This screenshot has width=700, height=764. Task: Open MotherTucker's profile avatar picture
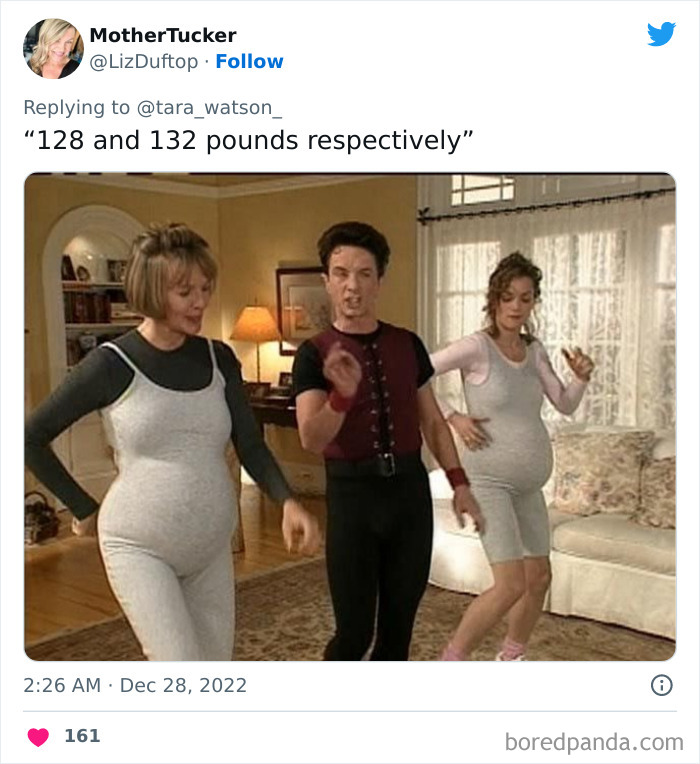tap(53, 49)
